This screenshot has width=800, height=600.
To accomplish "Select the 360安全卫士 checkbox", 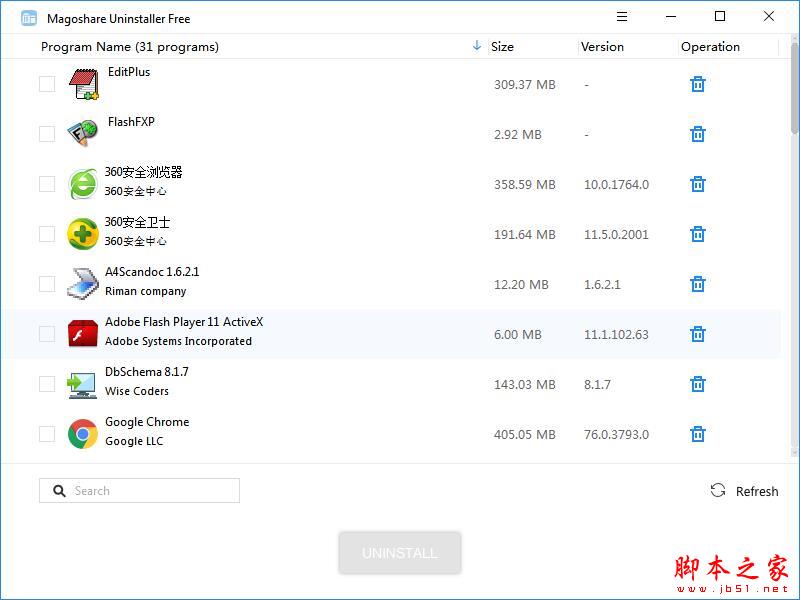I will click(47, 234).
